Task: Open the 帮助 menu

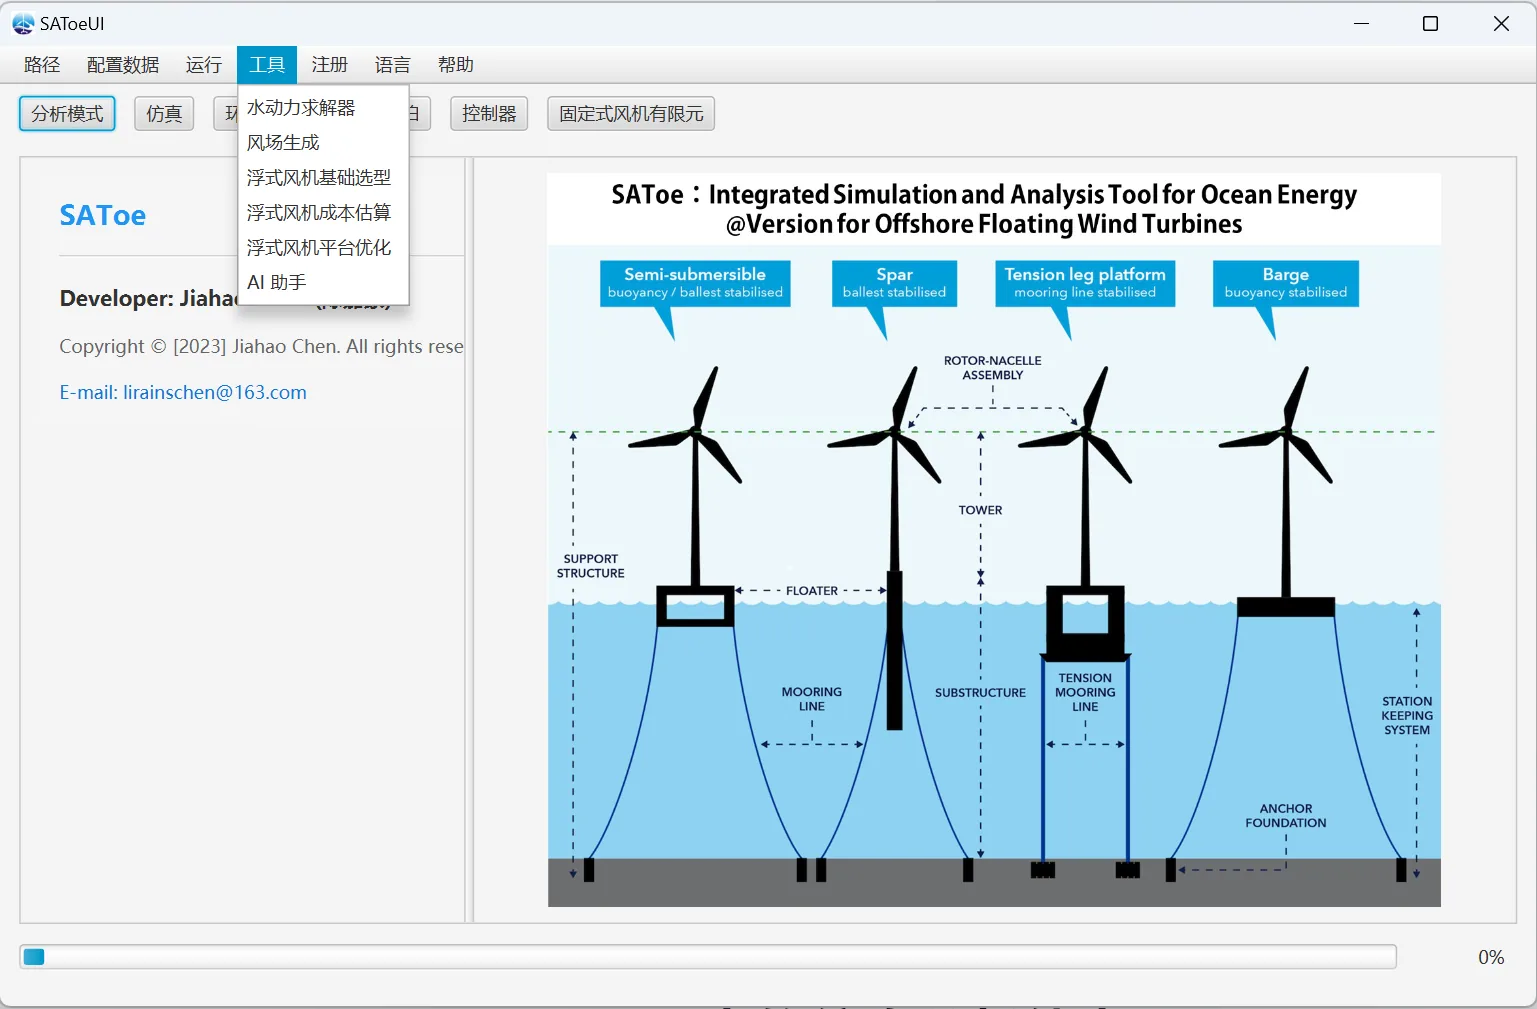Action: coord(456,65)
